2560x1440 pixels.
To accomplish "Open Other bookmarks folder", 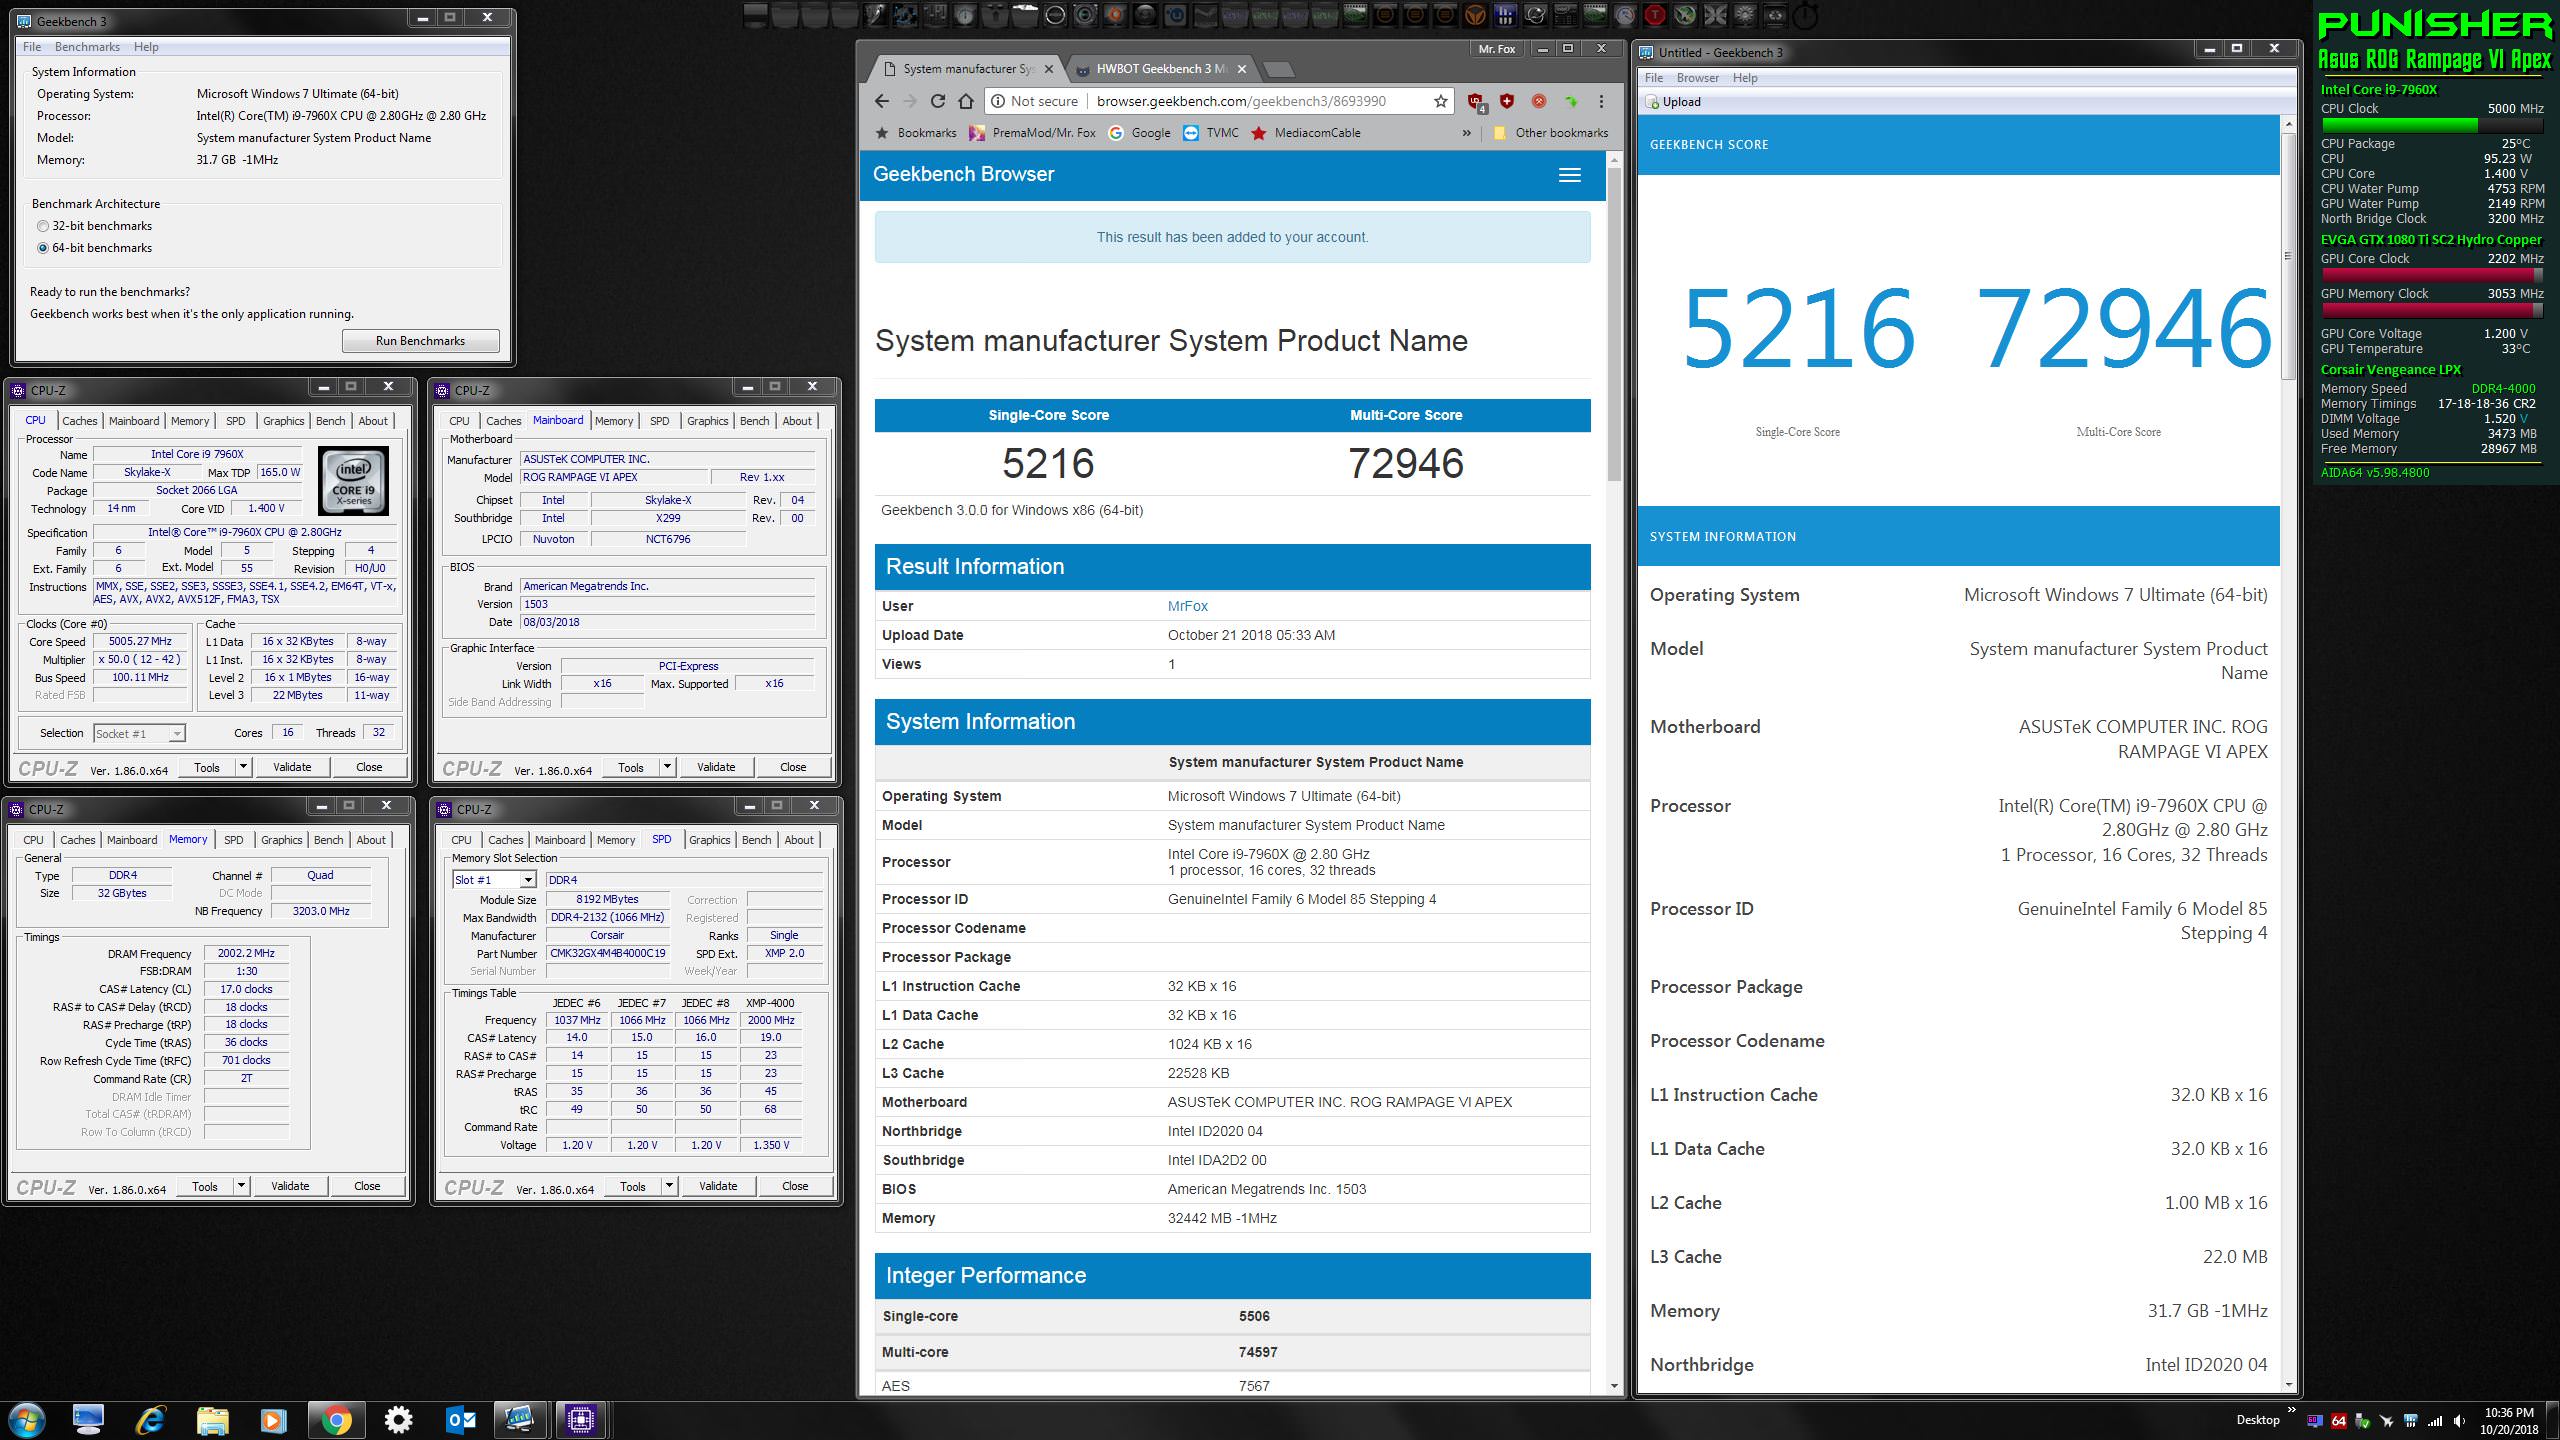I will [1550, 133].
